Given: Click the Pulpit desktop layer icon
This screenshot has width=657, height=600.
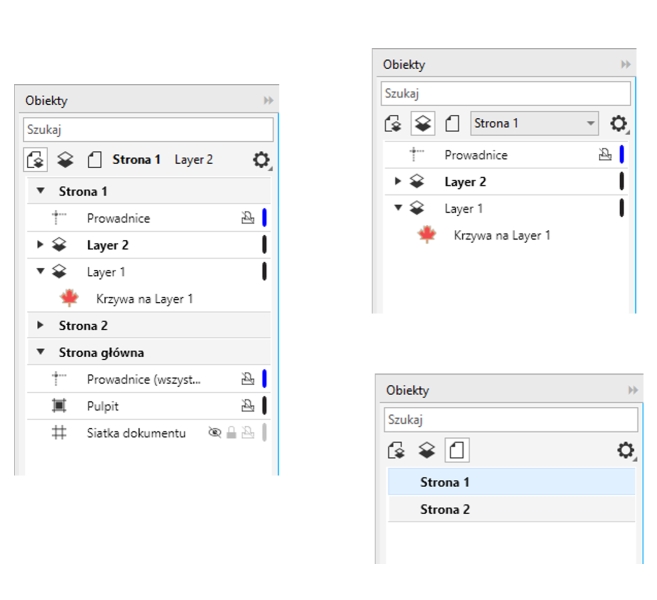Looking at the screenshot, I should pos(59,406).
